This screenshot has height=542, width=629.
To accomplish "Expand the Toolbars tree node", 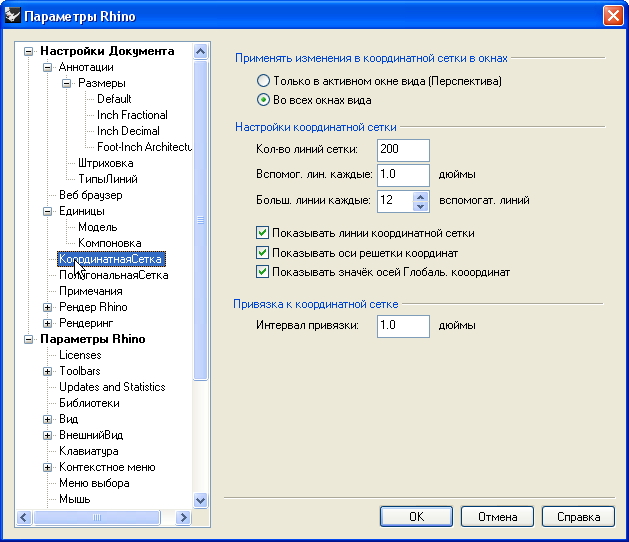I will pyautogui.click(x=47, y=371).
